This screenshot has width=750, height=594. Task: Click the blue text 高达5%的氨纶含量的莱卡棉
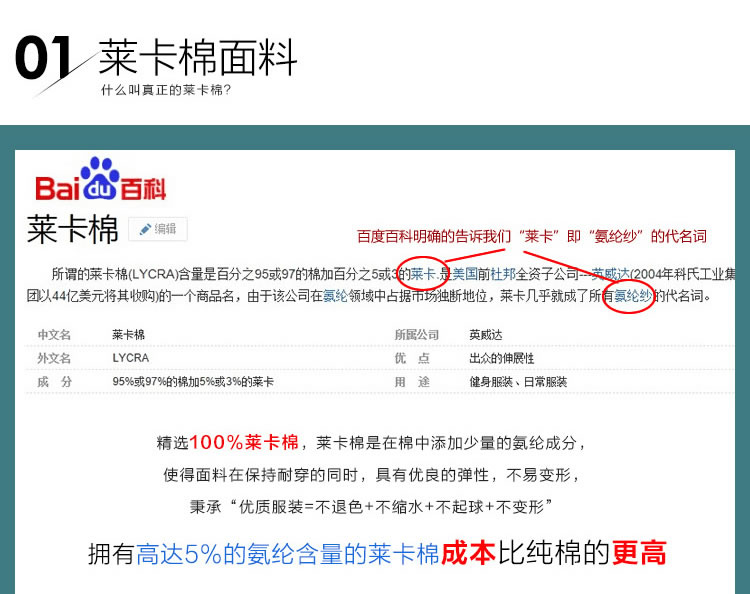click(x=288, y=554)
